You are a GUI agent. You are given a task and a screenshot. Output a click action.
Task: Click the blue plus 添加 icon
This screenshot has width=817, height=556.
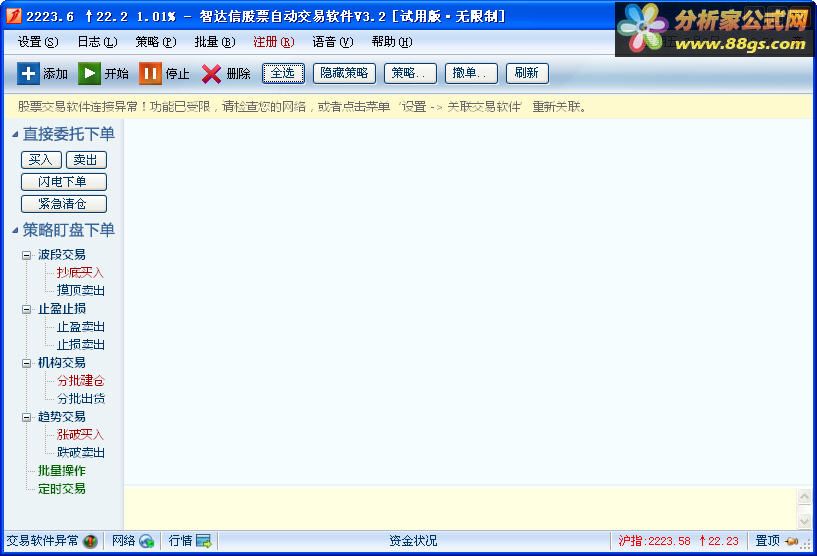coord(28,73)
